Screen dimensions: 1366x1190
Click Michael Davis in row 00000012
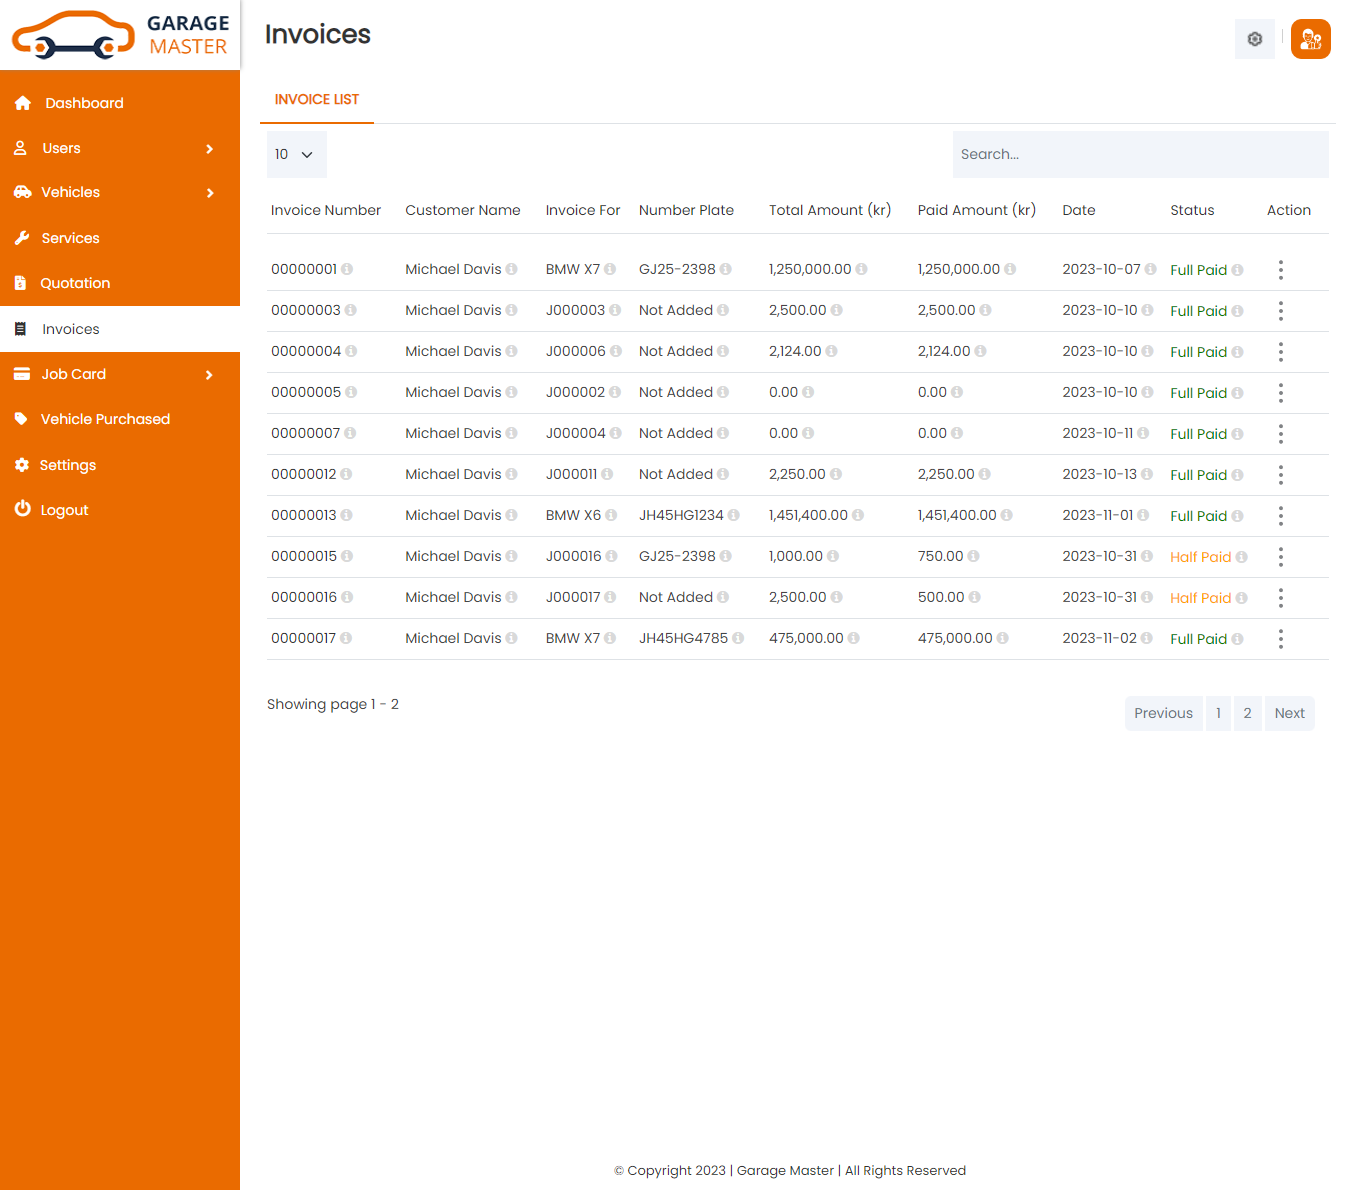click(x=453, y=474)
